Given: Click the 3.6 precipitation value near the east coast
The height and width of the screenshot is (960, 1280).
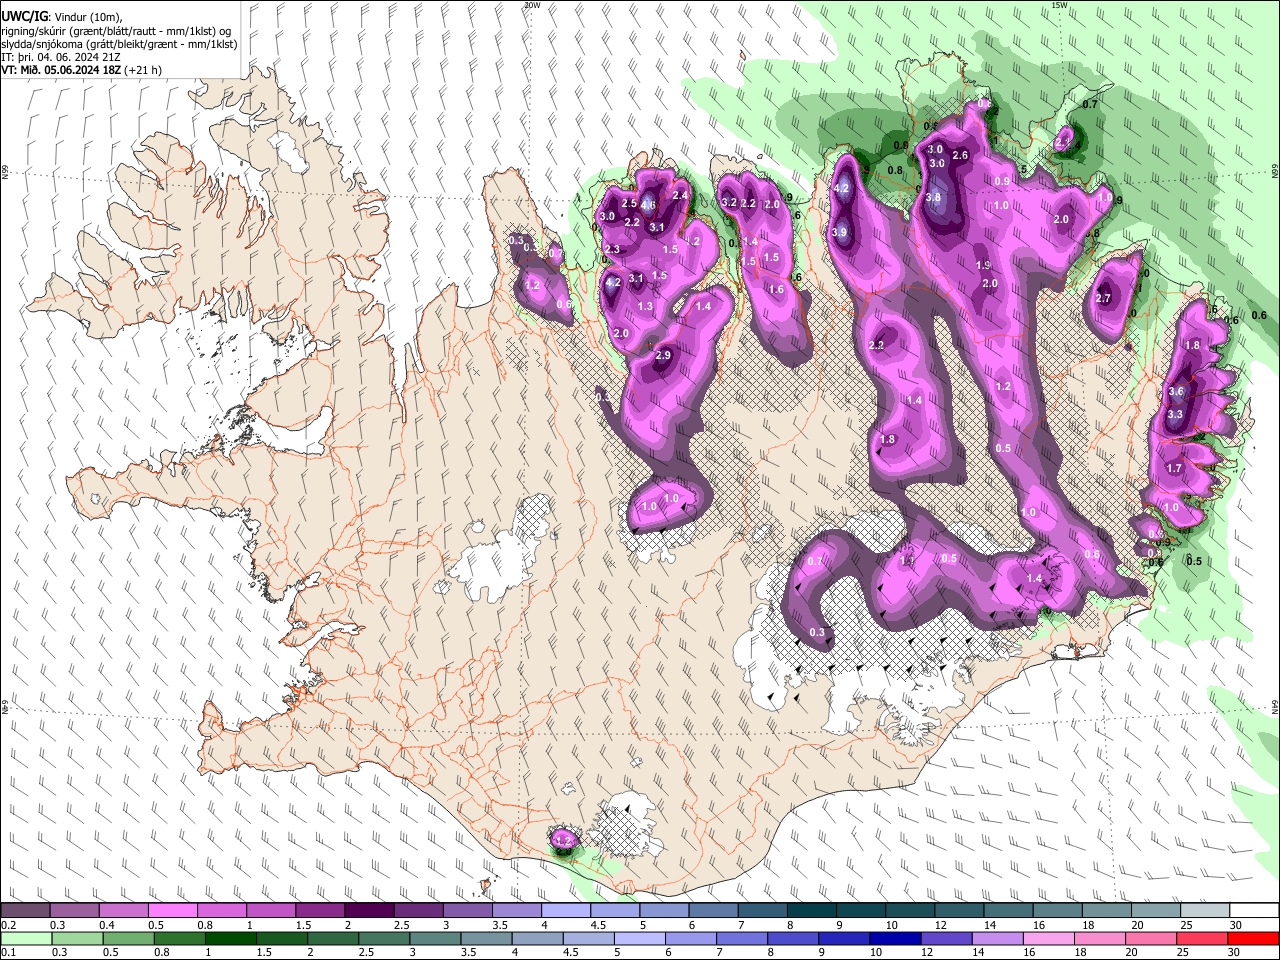Looking at the screenshot, I should 1176,392.
